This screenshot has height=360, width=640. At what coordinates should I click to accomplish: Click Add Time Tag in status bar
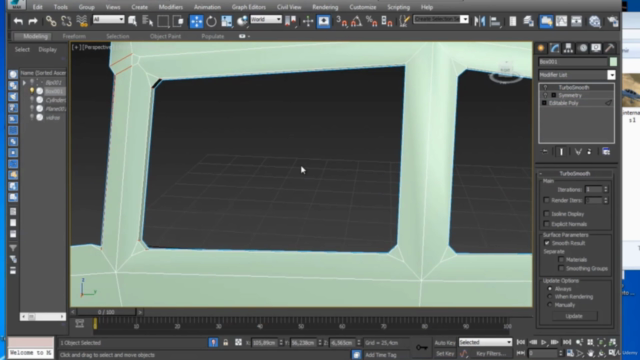click(x=381, y=355)
